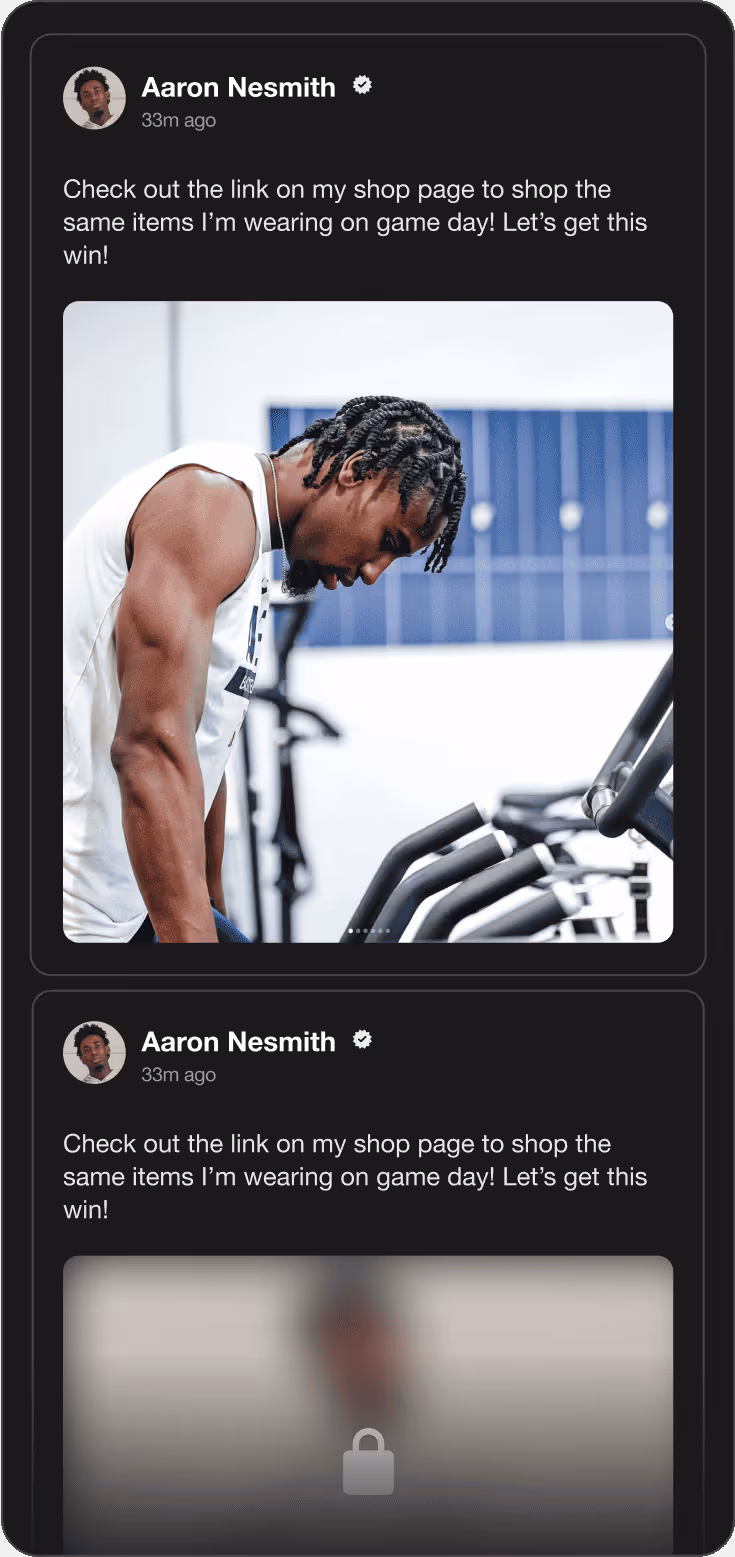Open the gym workout photo in the first post

tap(368, 622)
